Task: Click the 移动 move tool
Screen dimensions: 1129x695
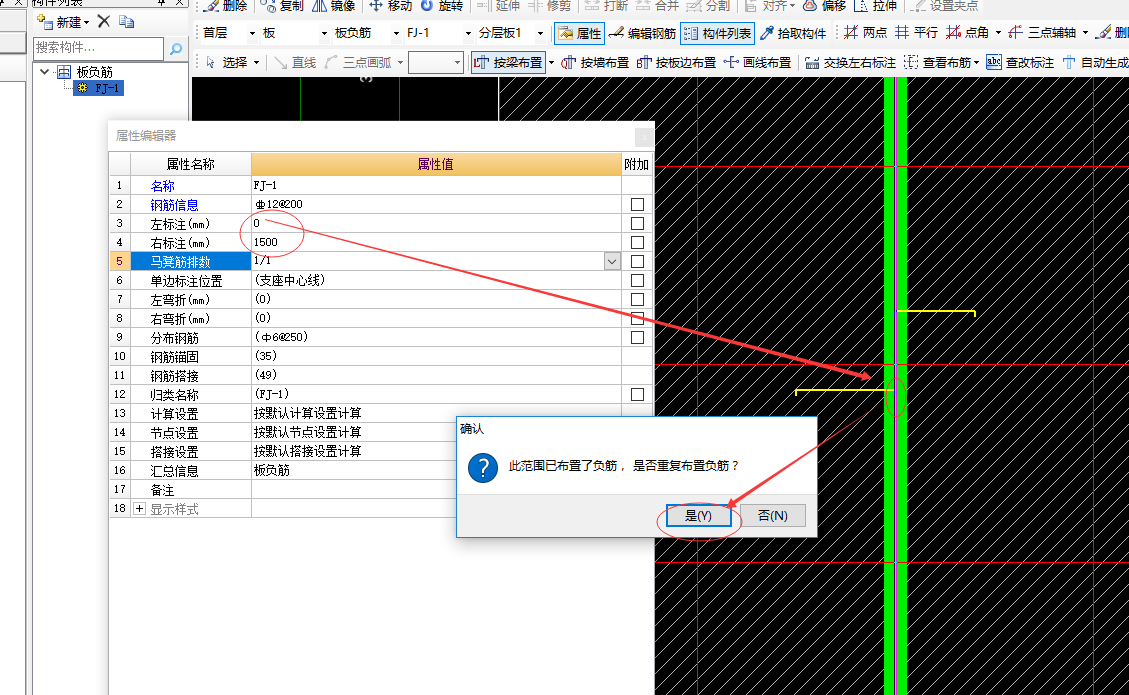Action: pyautogui.click(x=390, y=6)
